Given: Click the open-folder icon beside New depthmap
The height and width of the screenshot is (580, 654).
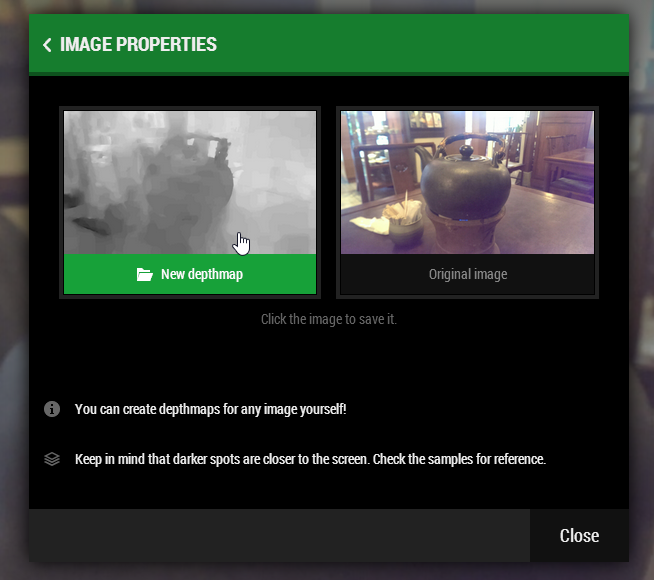Looking at the screenshot, I should click(144, 274).
